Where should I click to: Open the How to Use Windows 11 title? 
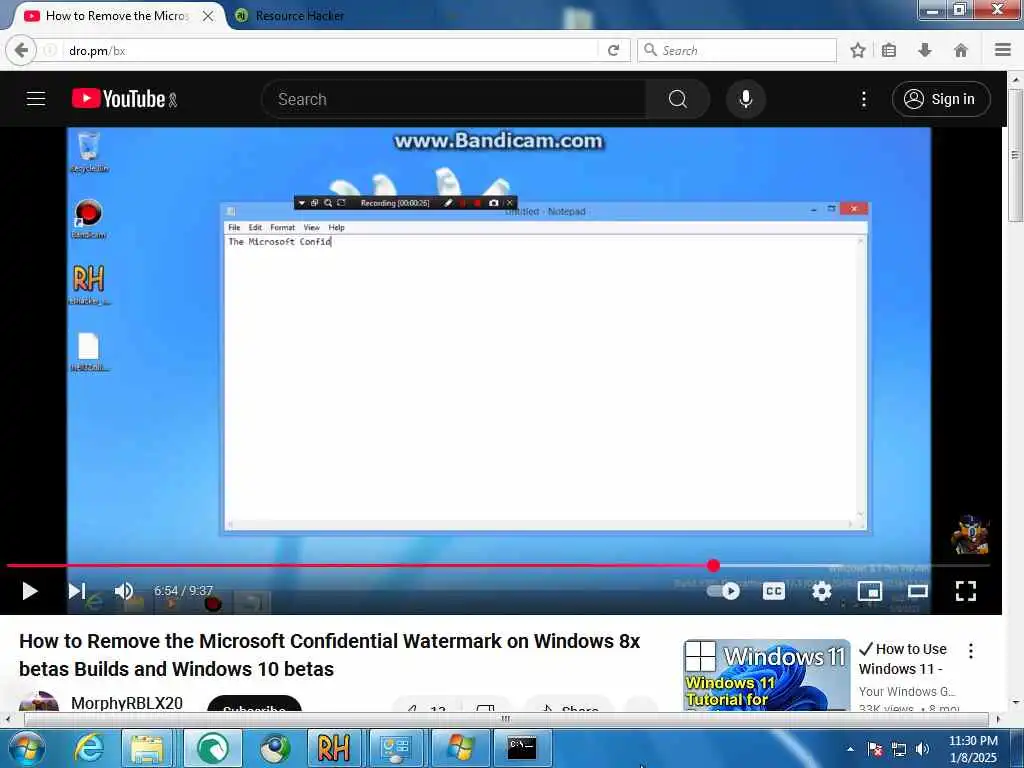(x=904, y=659)
